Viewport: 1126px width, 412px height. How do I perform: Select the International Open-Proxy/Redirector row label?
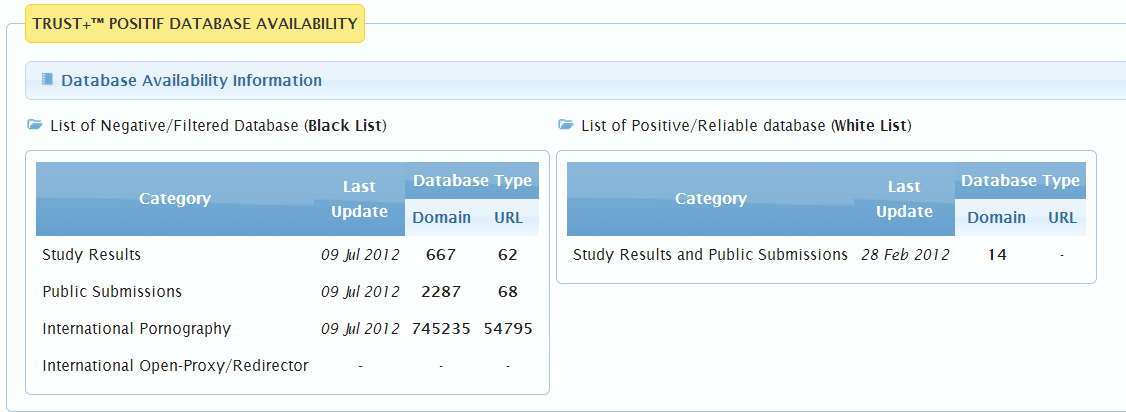[175, 366]
